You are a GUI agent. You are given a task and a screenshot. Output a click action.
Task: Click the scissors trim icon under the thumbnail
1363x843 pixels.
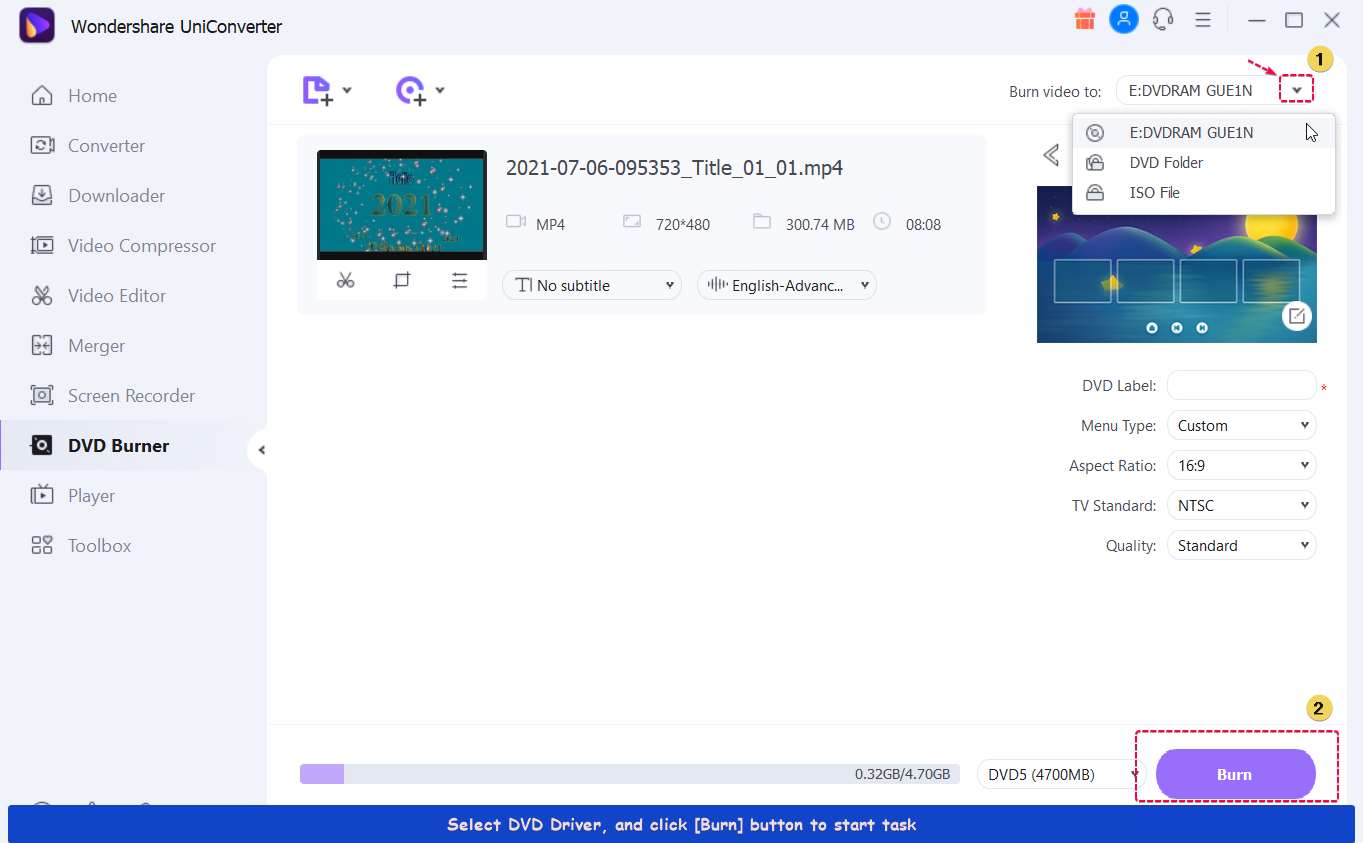345,281
